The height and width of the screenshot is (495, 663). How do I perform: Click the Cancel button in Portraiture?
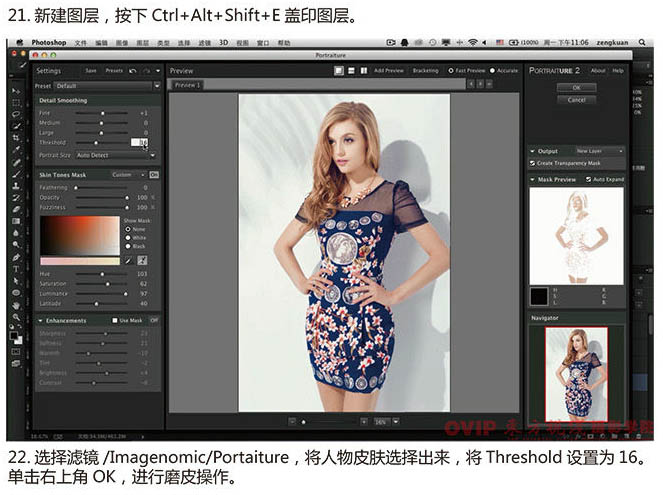point(576,100)
